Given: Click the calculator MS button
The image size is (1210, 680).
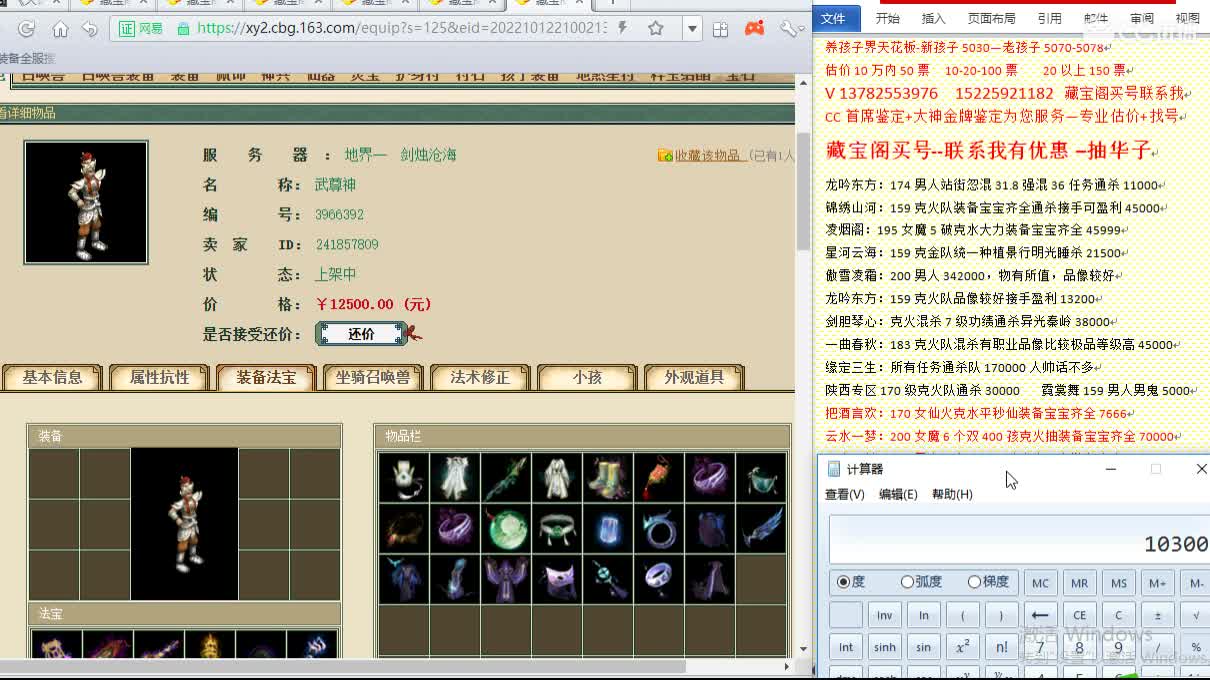Looking at the screenshot, I should click(x=1118, y=583).
